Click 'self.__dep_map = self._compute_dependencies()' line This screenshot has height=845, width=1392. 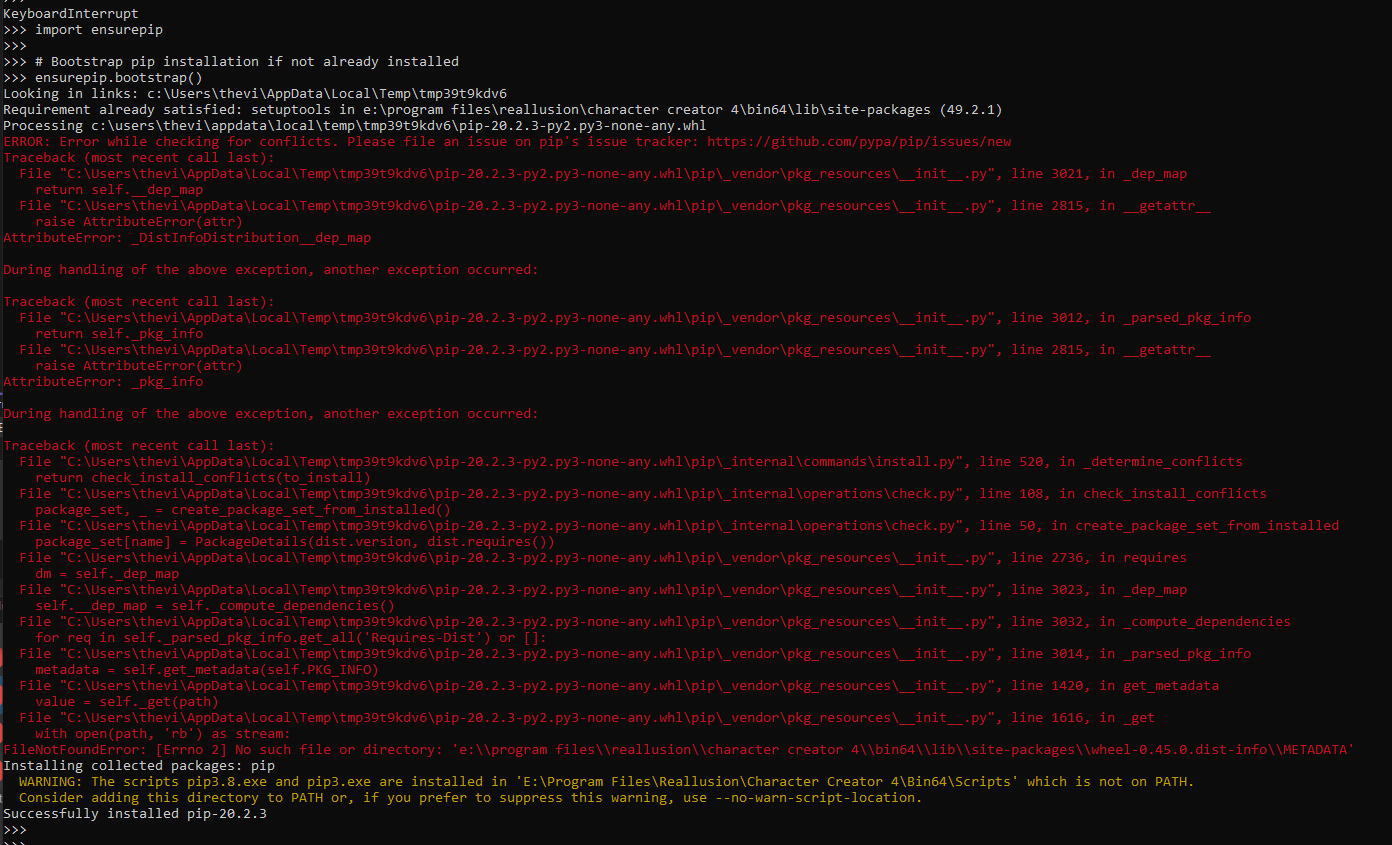click(x=214, y=606)
